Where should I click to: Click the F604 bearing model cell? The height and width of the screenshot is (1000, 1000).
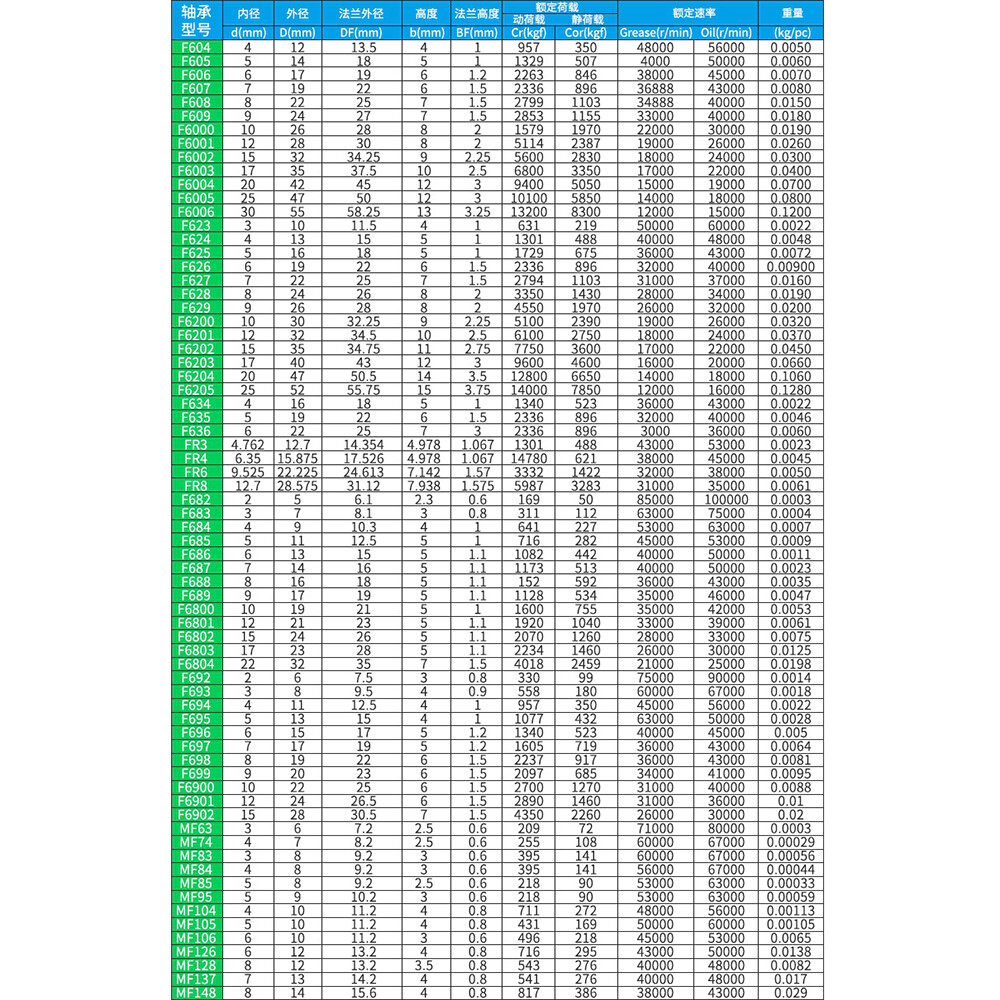click(196, 47)
